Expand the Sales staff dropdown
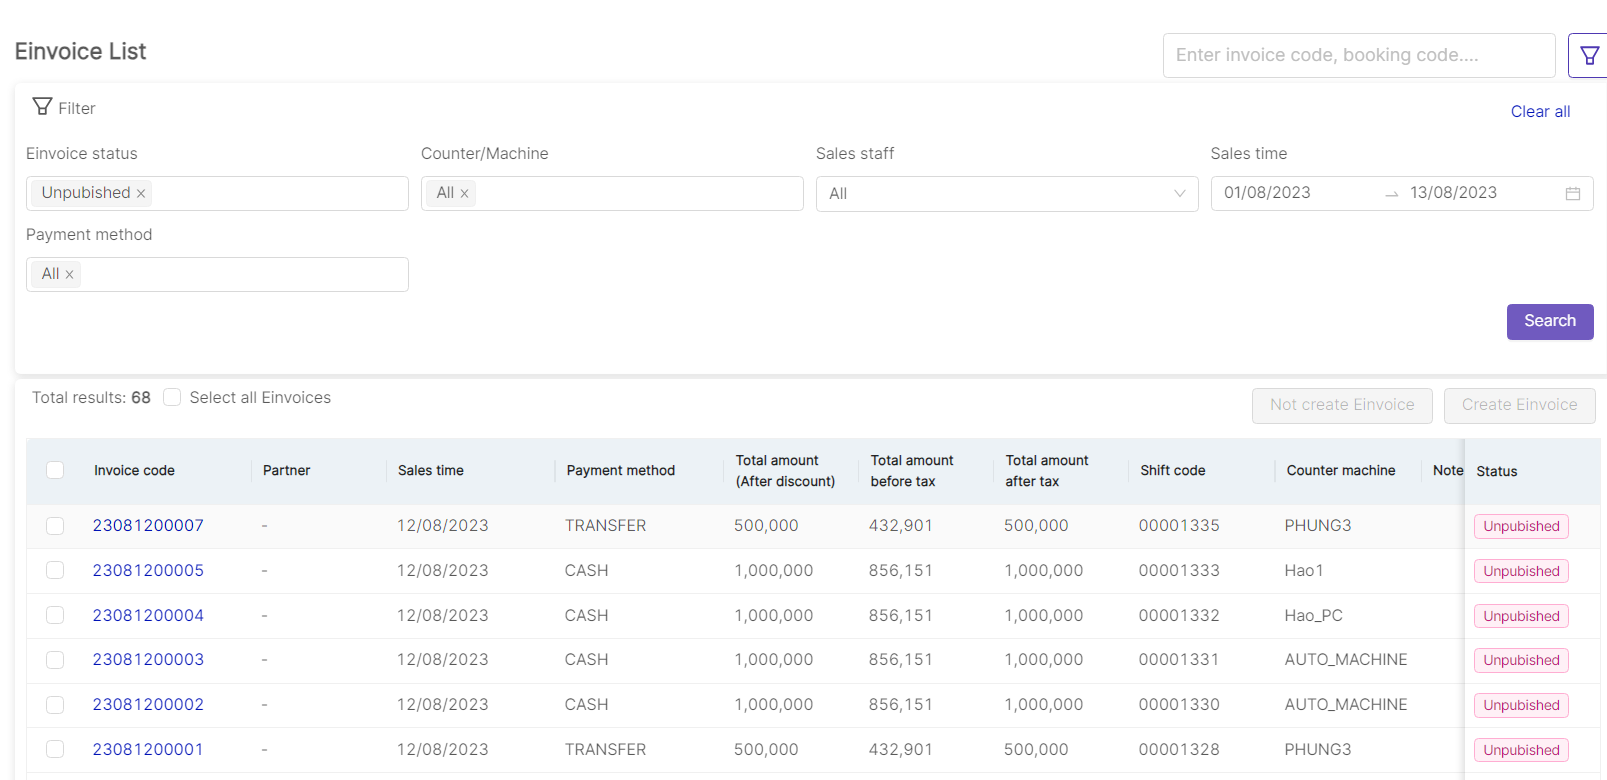This screenshot has width=1607, height=780. pos(1006,194)
